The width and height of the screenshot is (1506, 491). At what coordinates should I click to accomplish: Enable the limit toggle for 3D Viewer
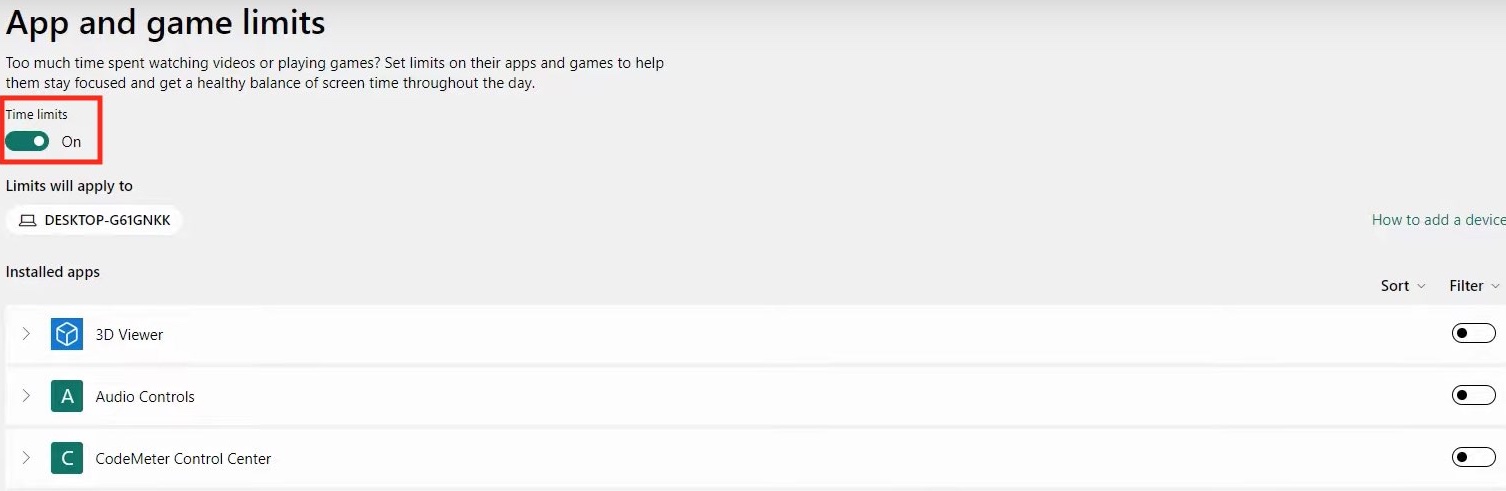(1473, 334)
